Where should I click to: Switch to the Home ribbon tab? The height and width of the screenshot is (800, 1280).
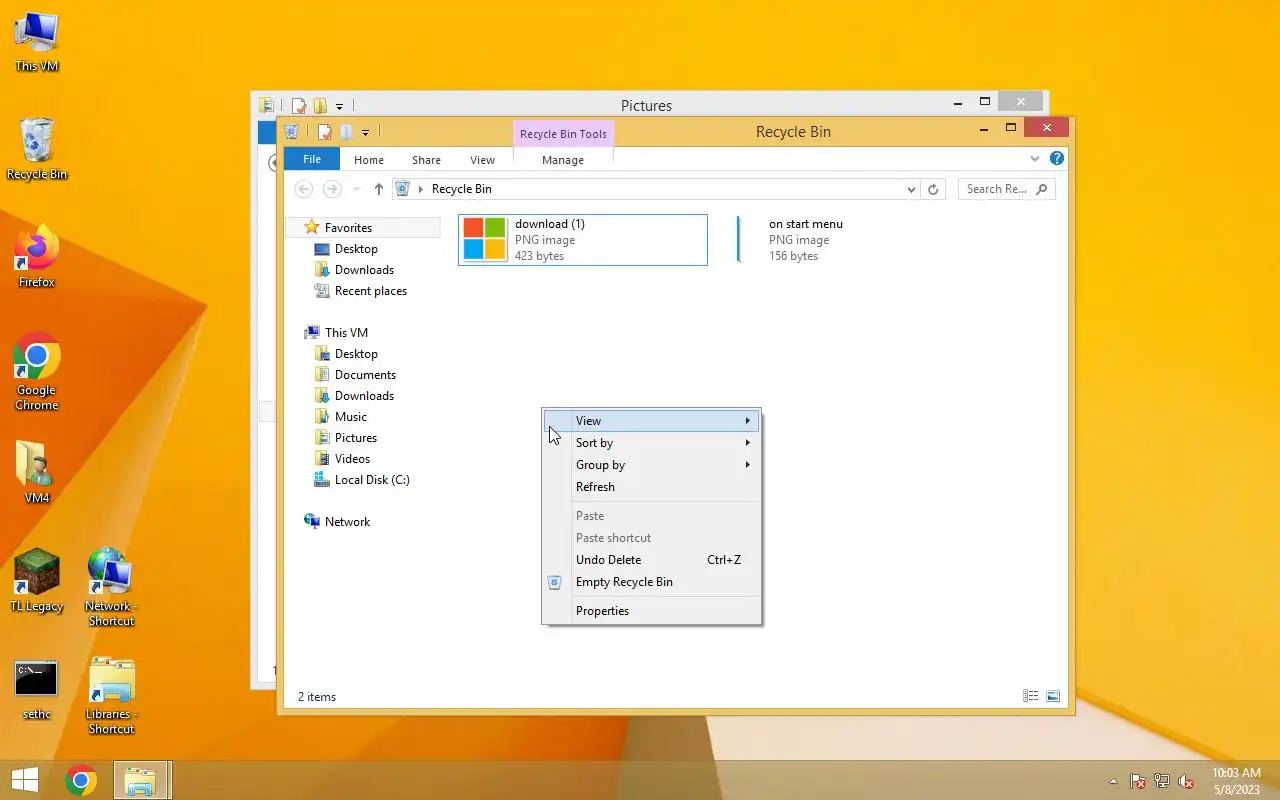click(x=369, y=160)
